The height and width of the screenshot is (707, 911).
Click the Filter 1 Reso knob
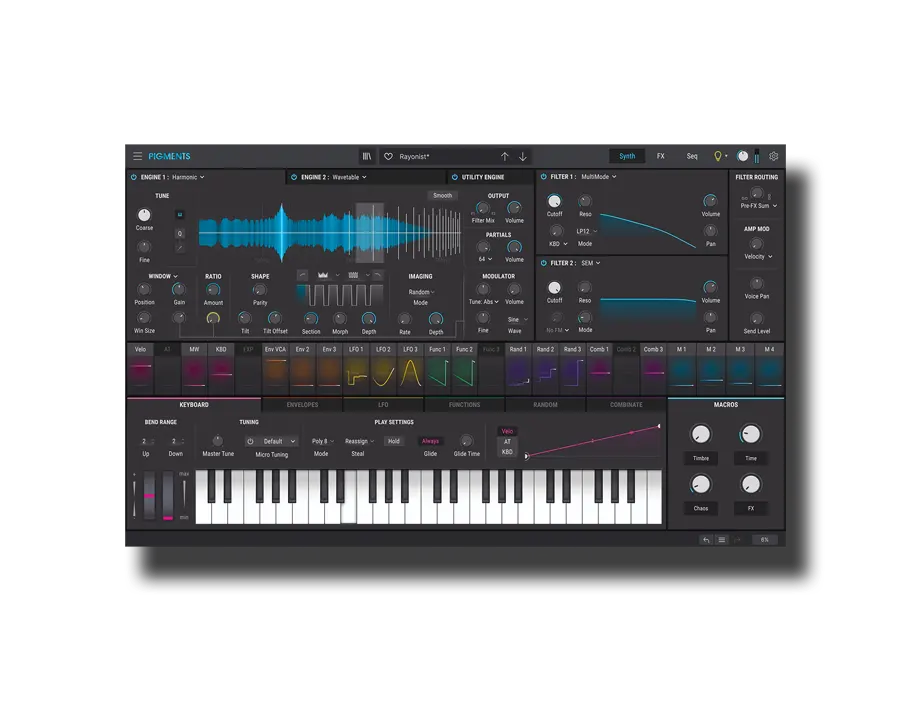[x=584, y=201]
